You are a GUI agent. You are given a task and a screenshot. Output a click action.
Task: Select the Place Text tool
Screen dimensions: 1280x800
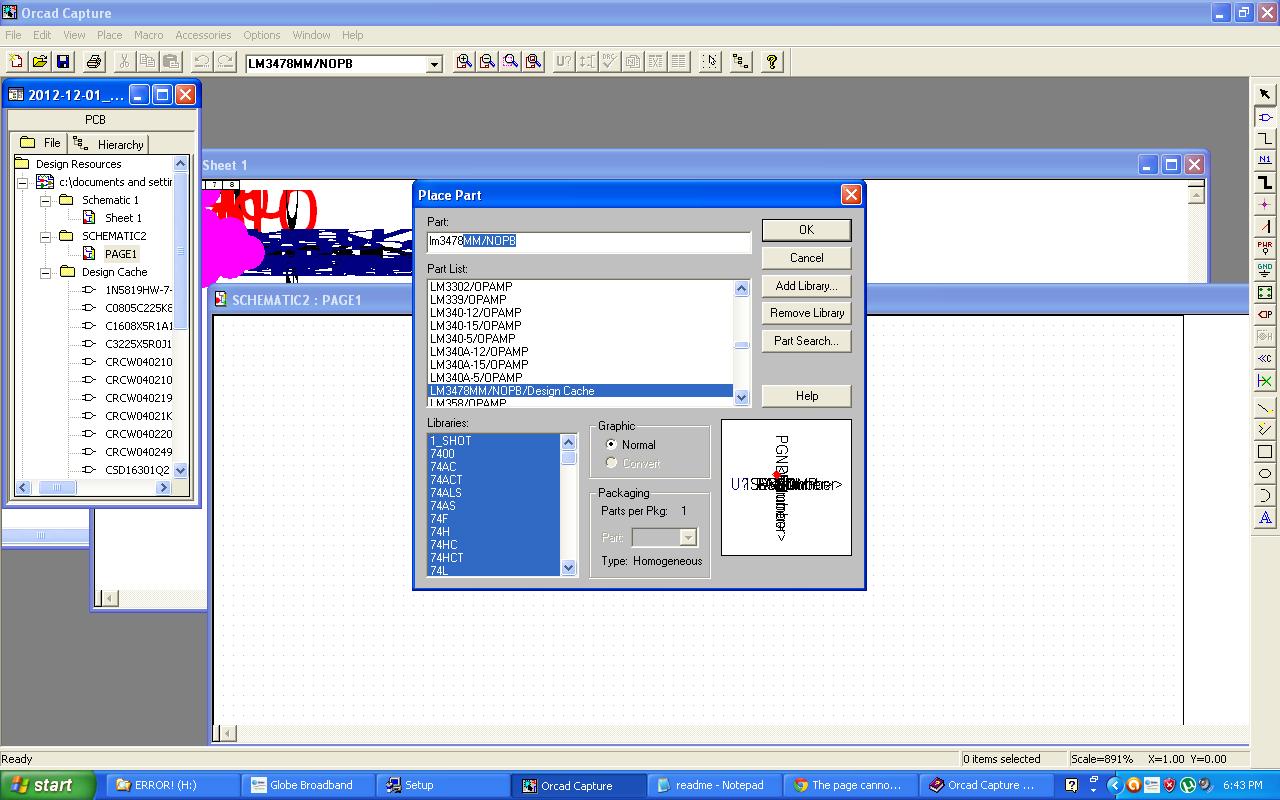click(x=1264, y=518)
